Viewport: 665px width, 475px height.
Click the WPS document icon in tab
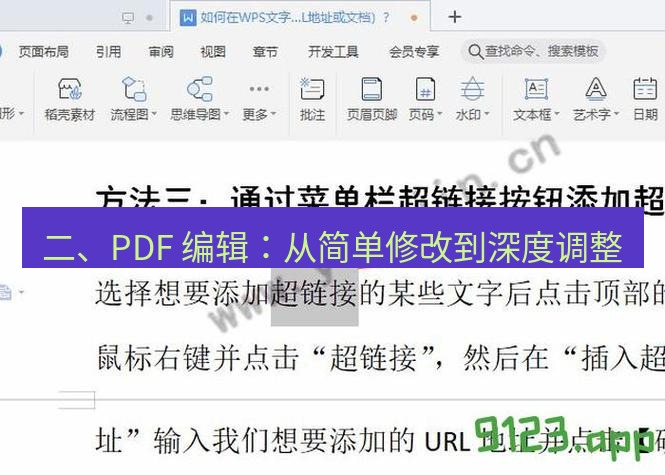point(188,18)
